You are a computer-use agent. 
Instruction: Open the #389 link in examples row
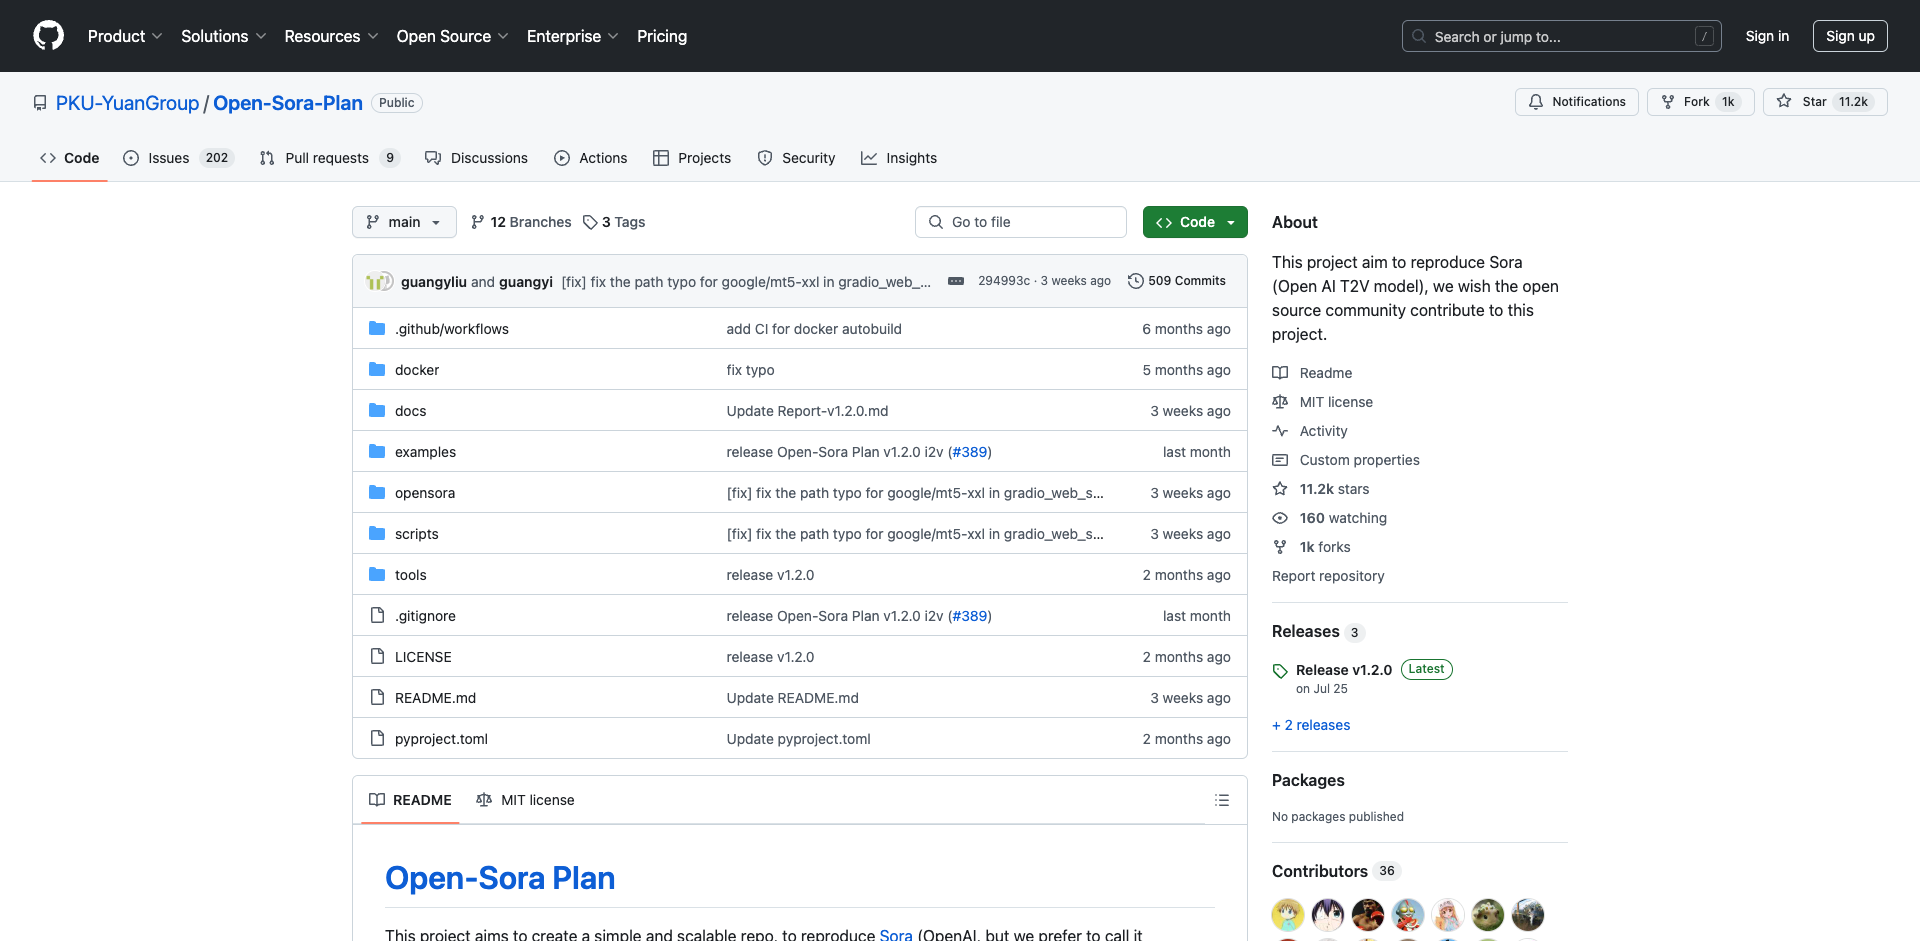coord(970,452)
